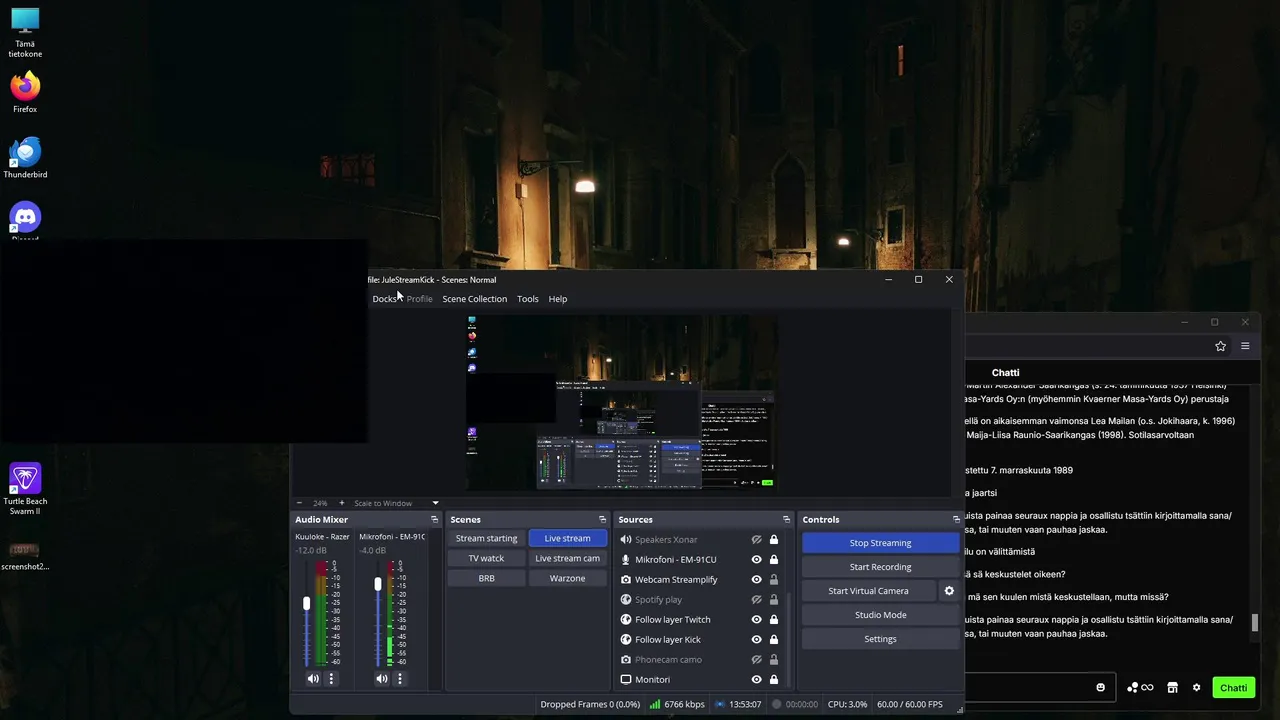This screenshot has width=1280, height=720.
Task: Open Virtual Camera configuration gear
Action: [x=949, y=591]
